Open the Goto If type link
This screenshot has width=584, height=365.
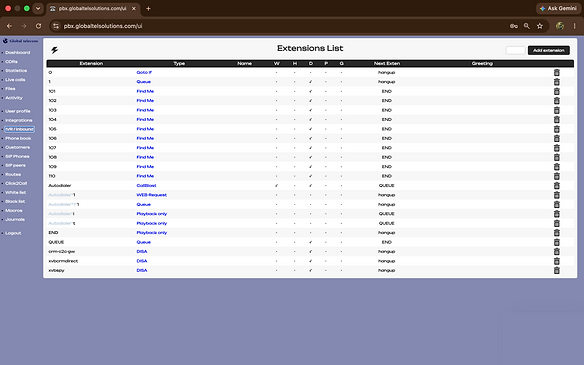tap(144, 73)
